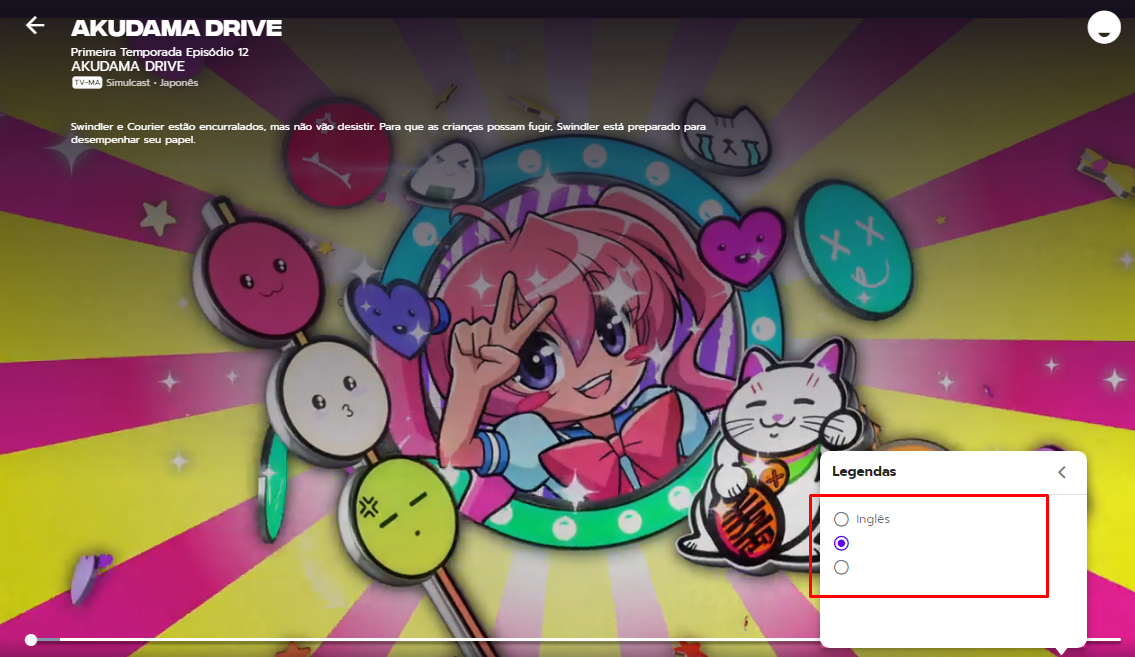This screenshot has height=657, width=1135.
Task: Collapse the Legendas panel with the chevron
Action: pos(1062,472)
